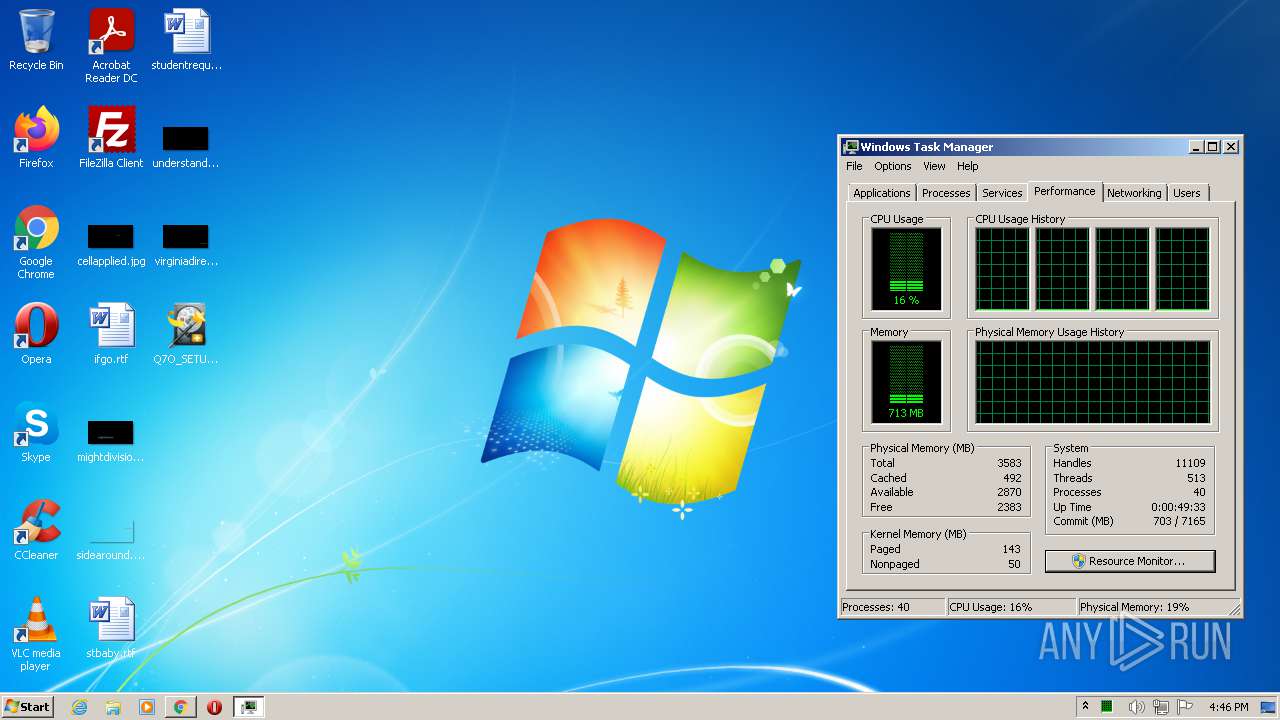Click the Memory 713 MB gauge
Image resolution: width=1280 pixels, height=720 pixels.
pyautogui.click(x=906, y=381)
